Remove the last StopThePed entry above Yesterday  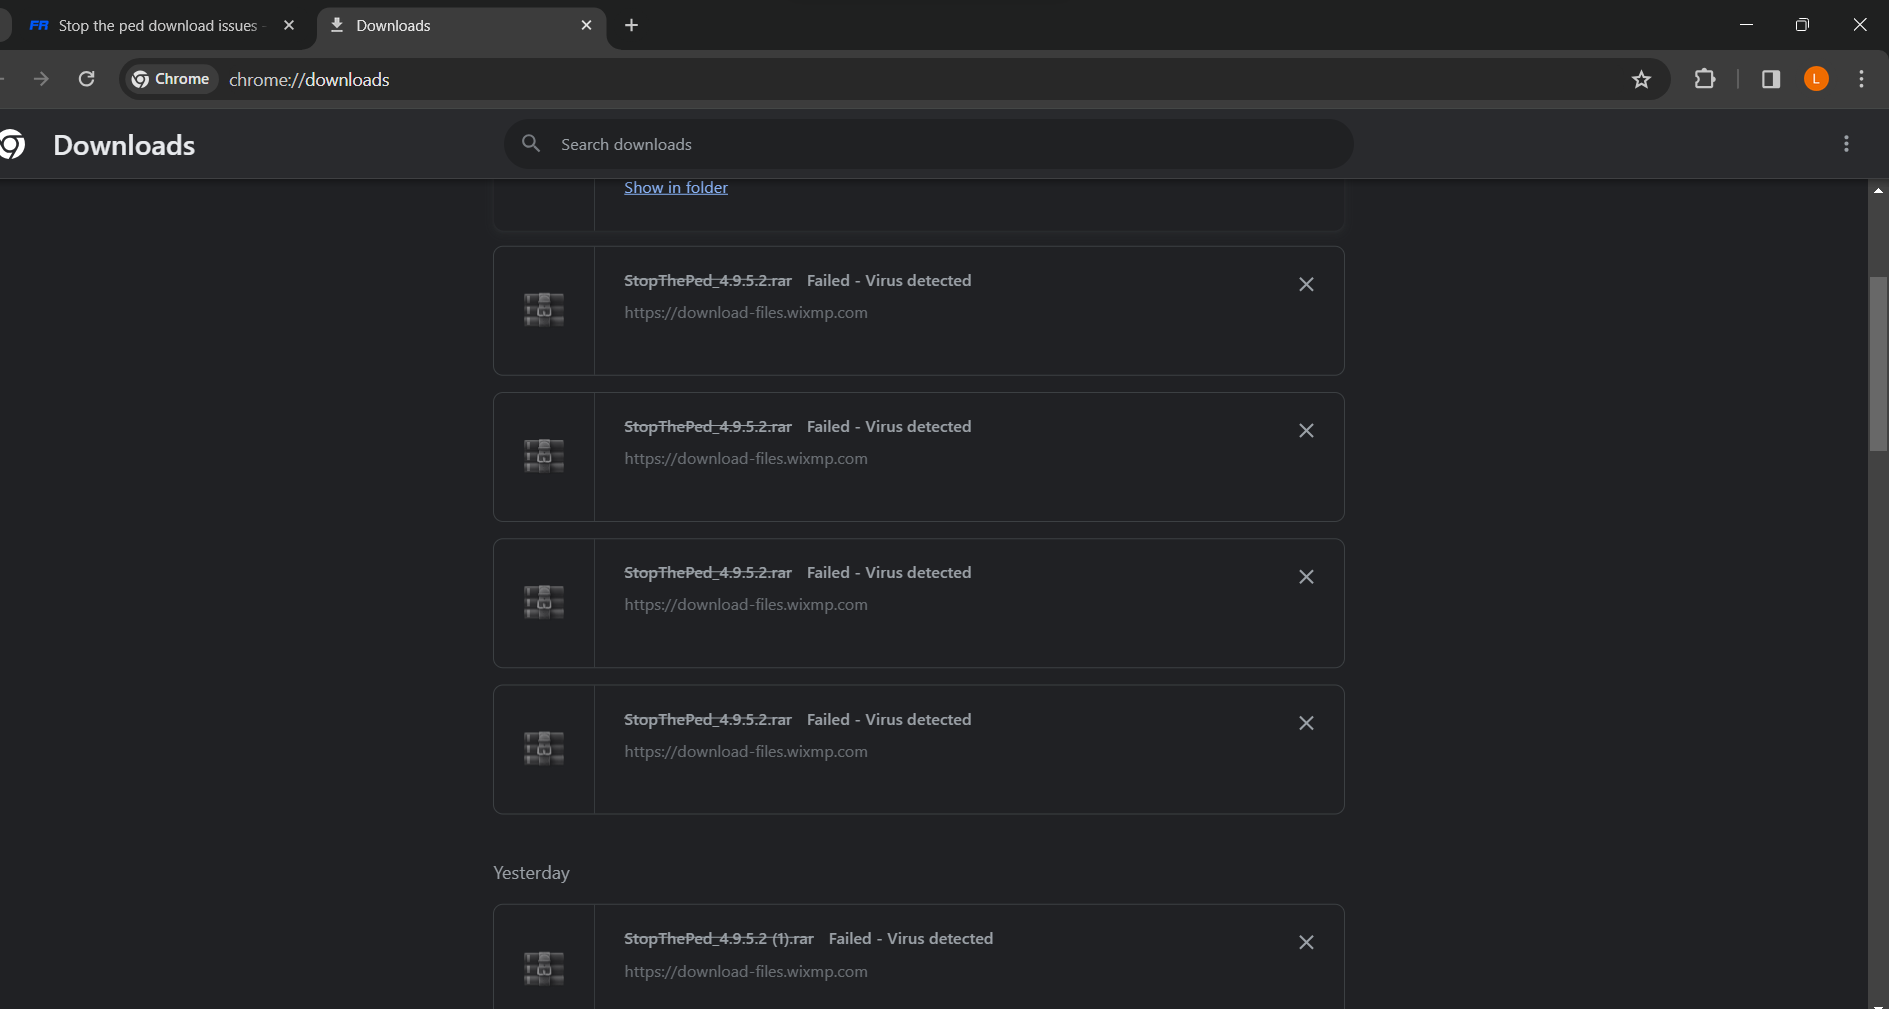(x=1306, y=723)
